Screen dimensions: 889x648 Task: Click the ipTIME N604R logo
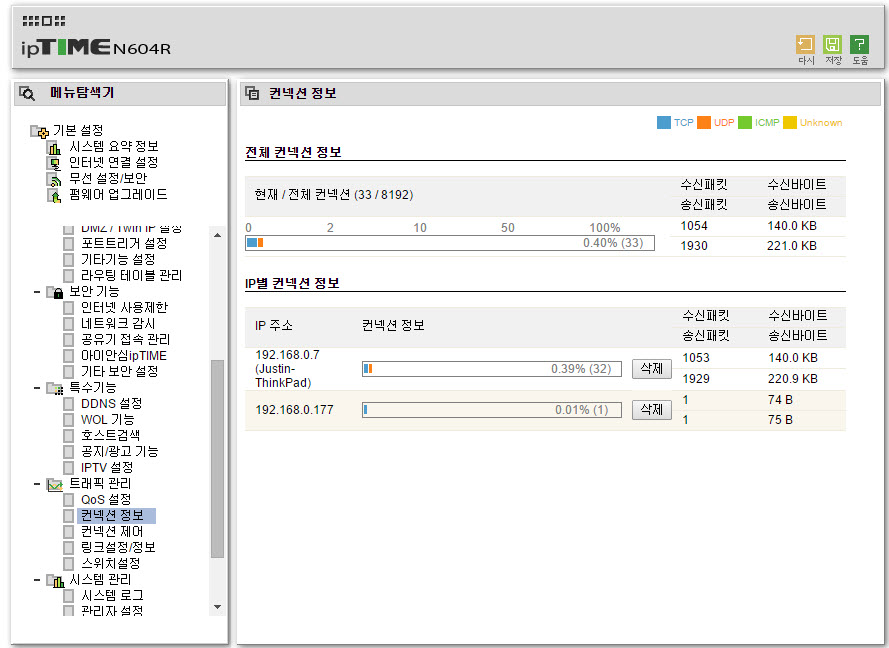click(x=96, y=48)
